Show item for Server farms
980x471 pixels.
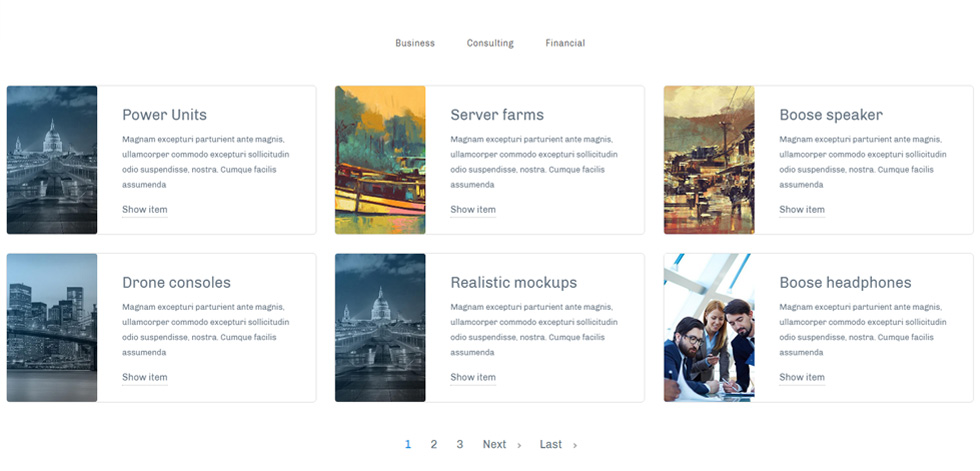point(473,210)
